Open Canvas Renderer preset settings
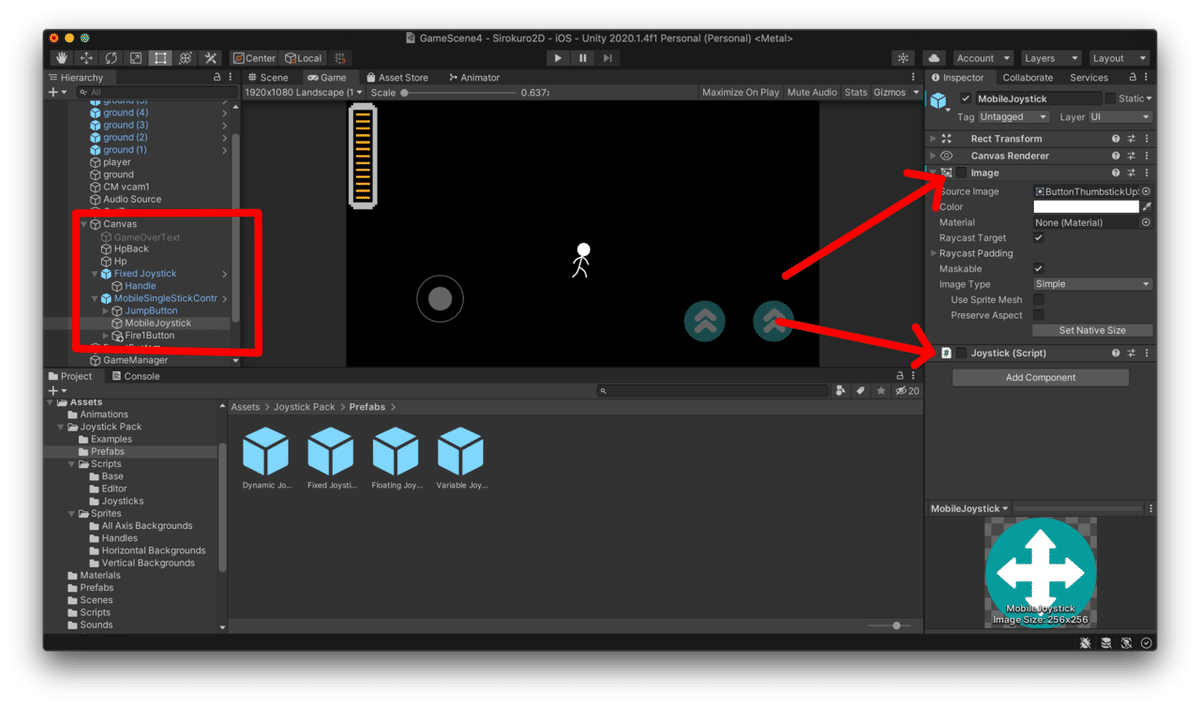Image resolution: width=1200 pixels, height=708 pixels. (x=1132, y=156)
